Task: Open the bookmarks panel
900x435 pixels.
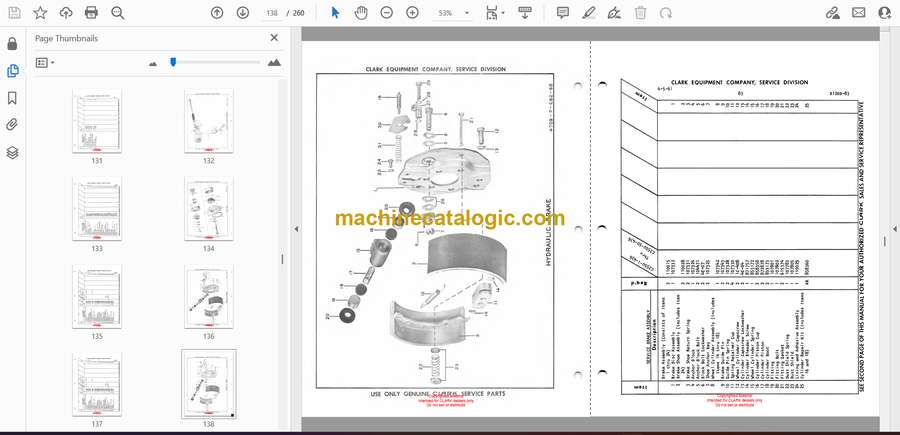Action: click(x=13, y=98)
